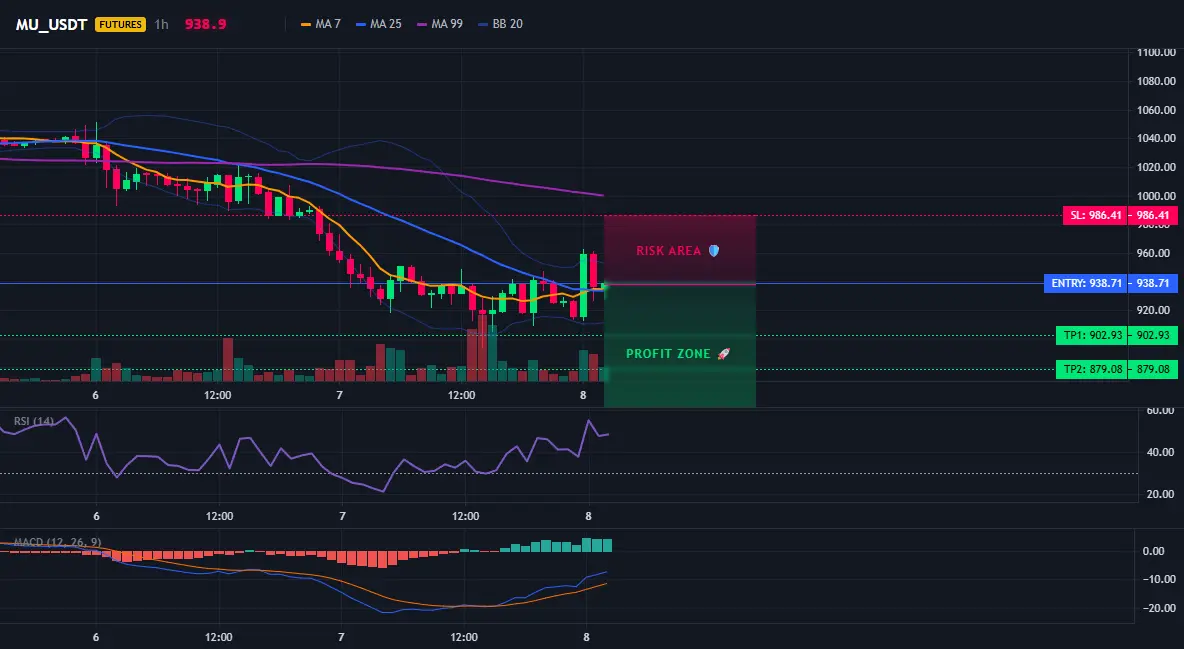Click the 20.00 RSI axis value
1184x649 pixels.
tap(1160, 493)
